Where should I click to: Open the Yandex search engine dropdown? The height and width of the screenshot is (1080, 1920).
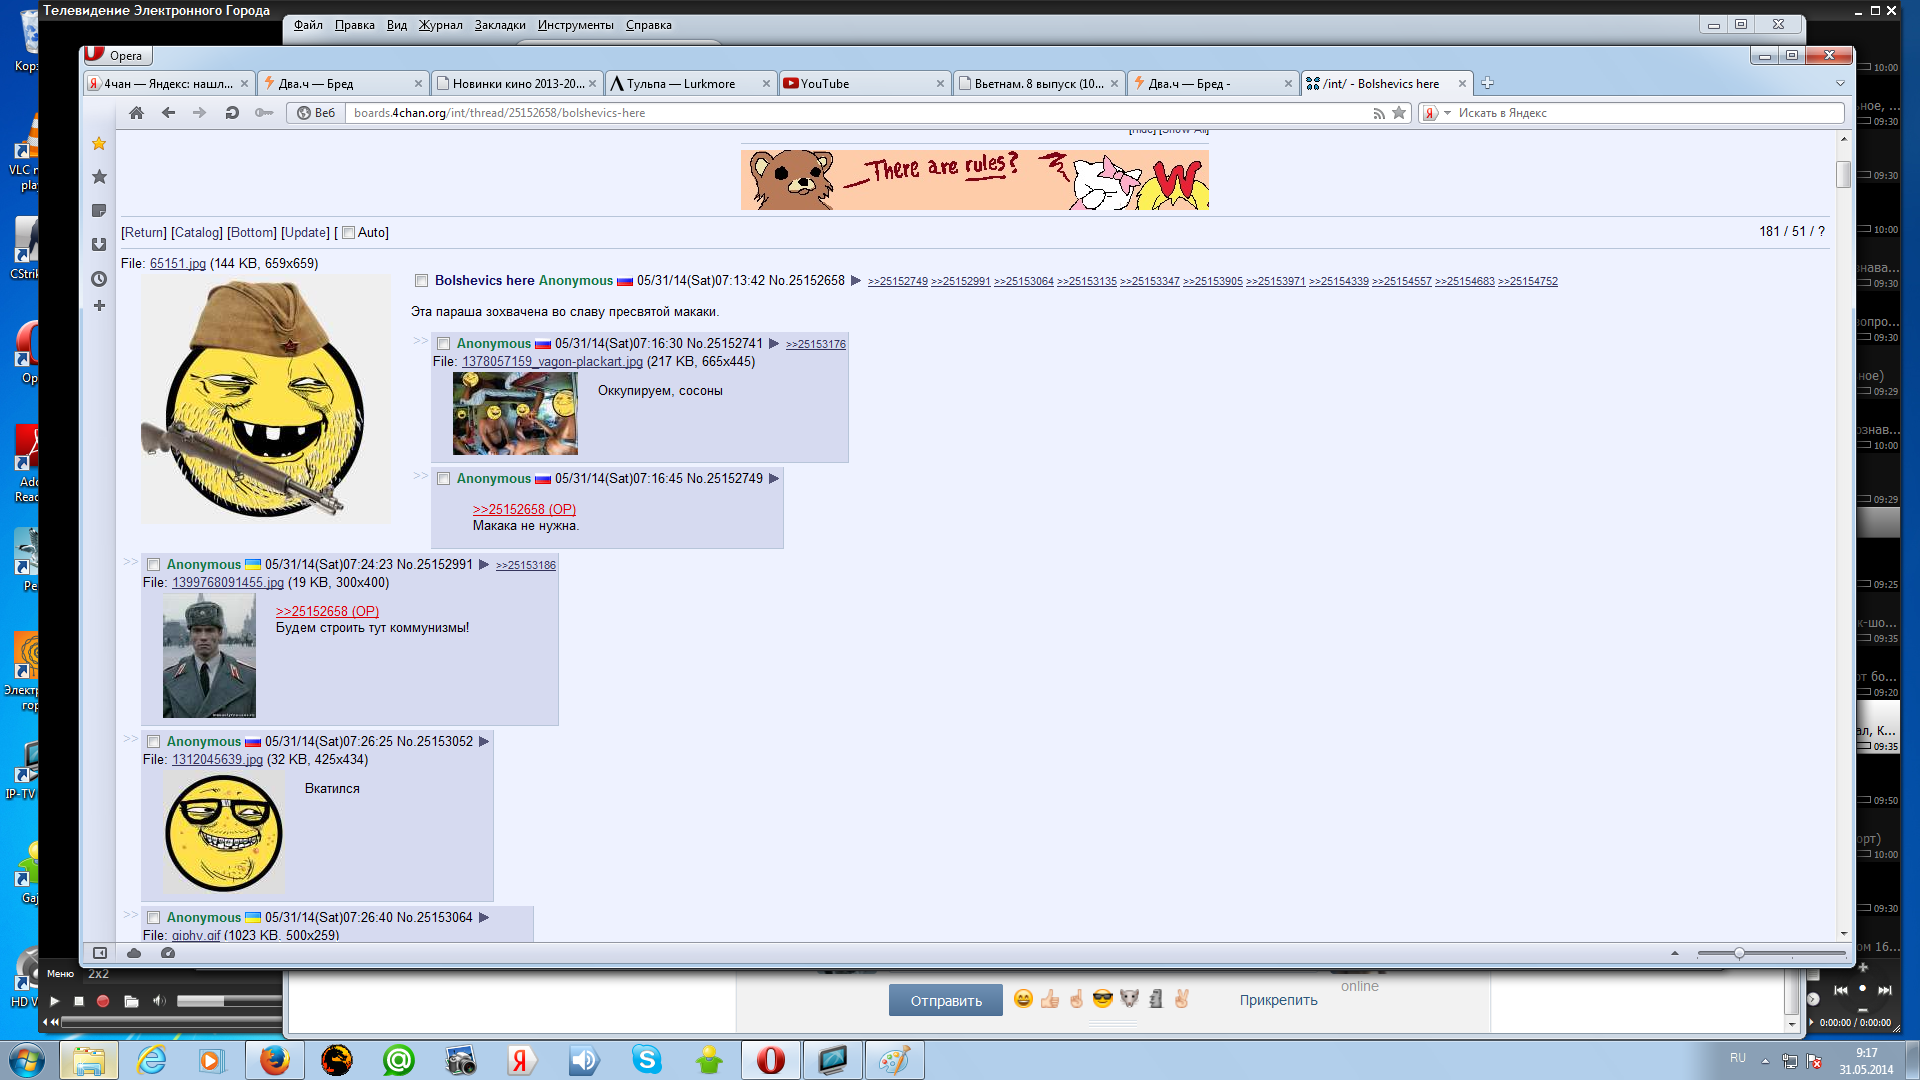coord(1447,113)
